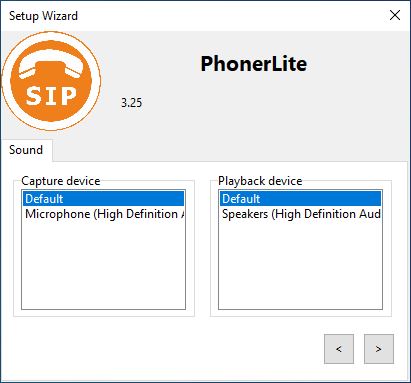Click the SIP letters inside the logo
The height and width of the screenshot is (383, 411).
tap(51, 96)
